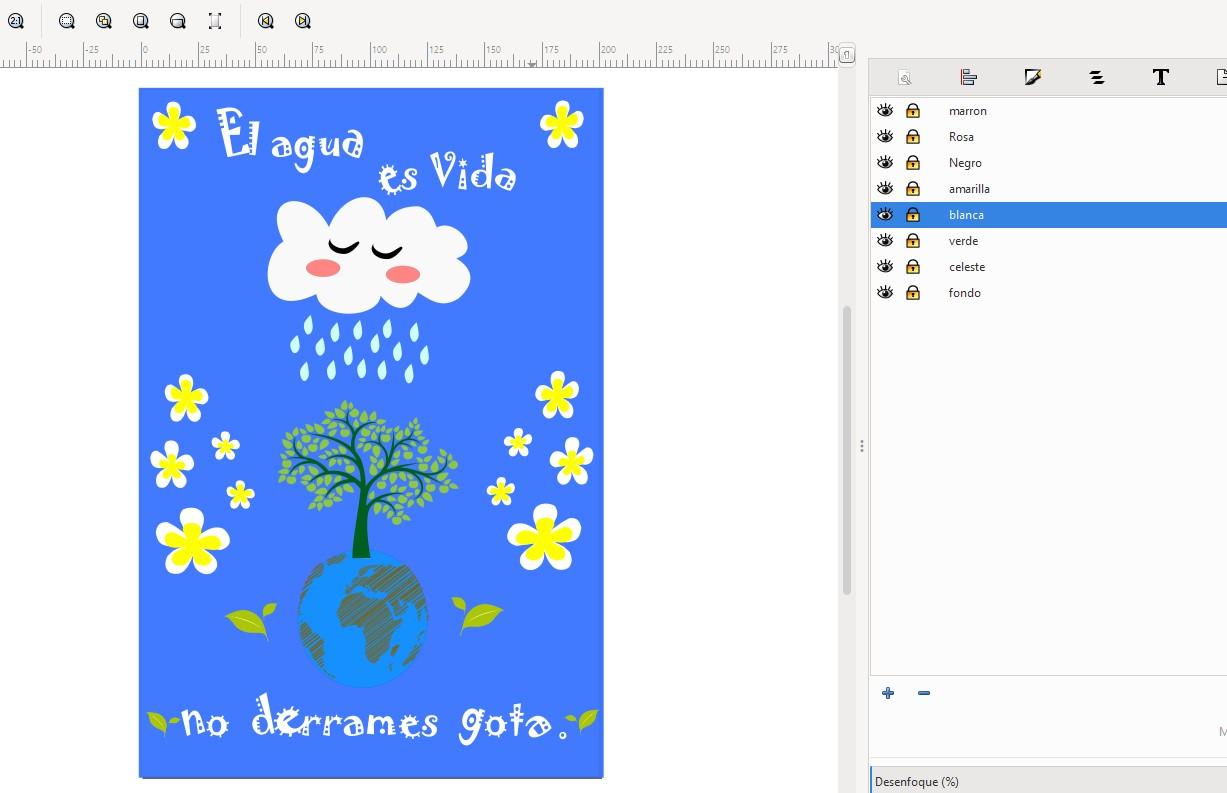The height and width of the screenshot is (793, 1227).
Task: Hide the Rosa layer
Action: click(x=885, y=137)
